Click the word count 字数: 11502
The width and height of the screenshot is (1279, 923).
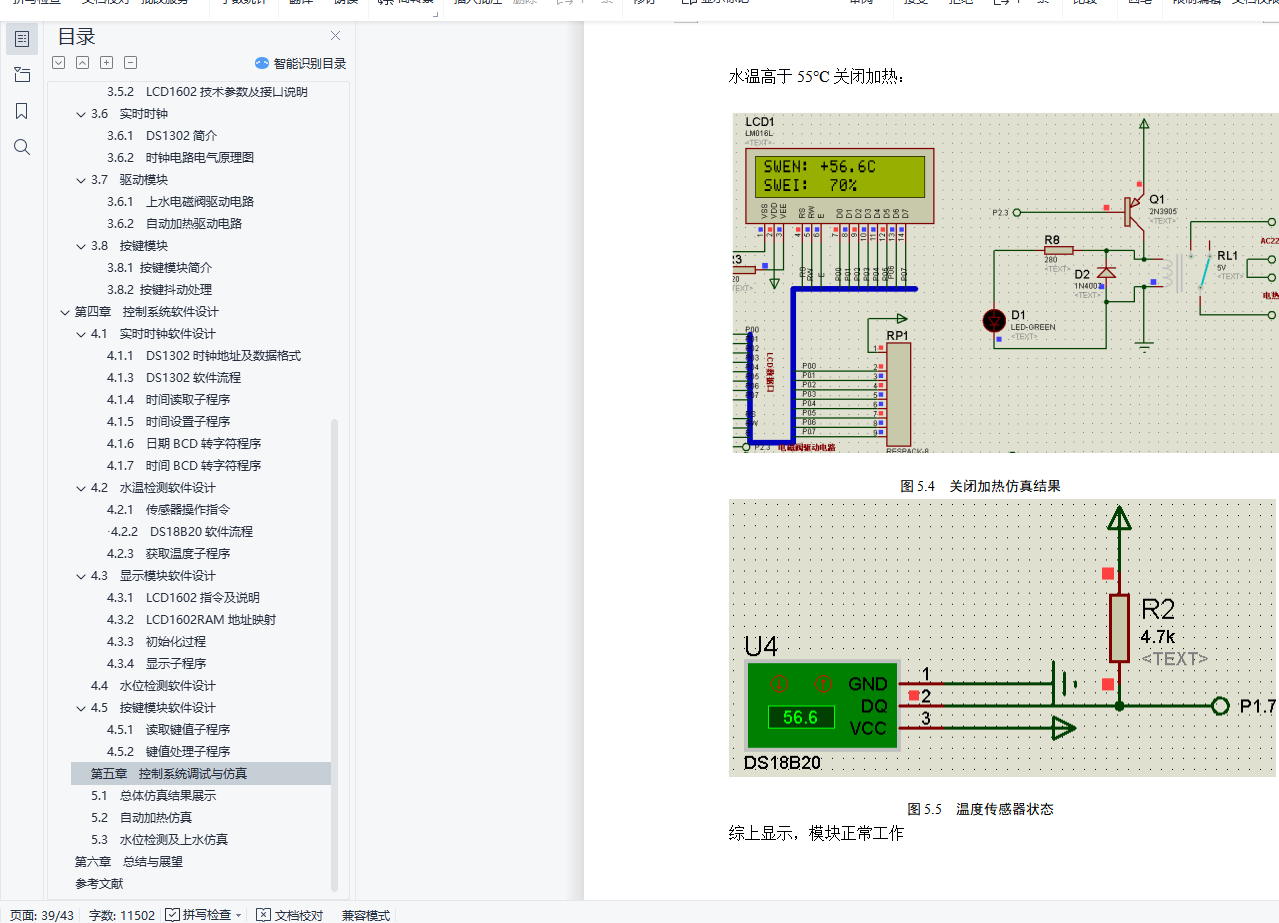(122, 914)
